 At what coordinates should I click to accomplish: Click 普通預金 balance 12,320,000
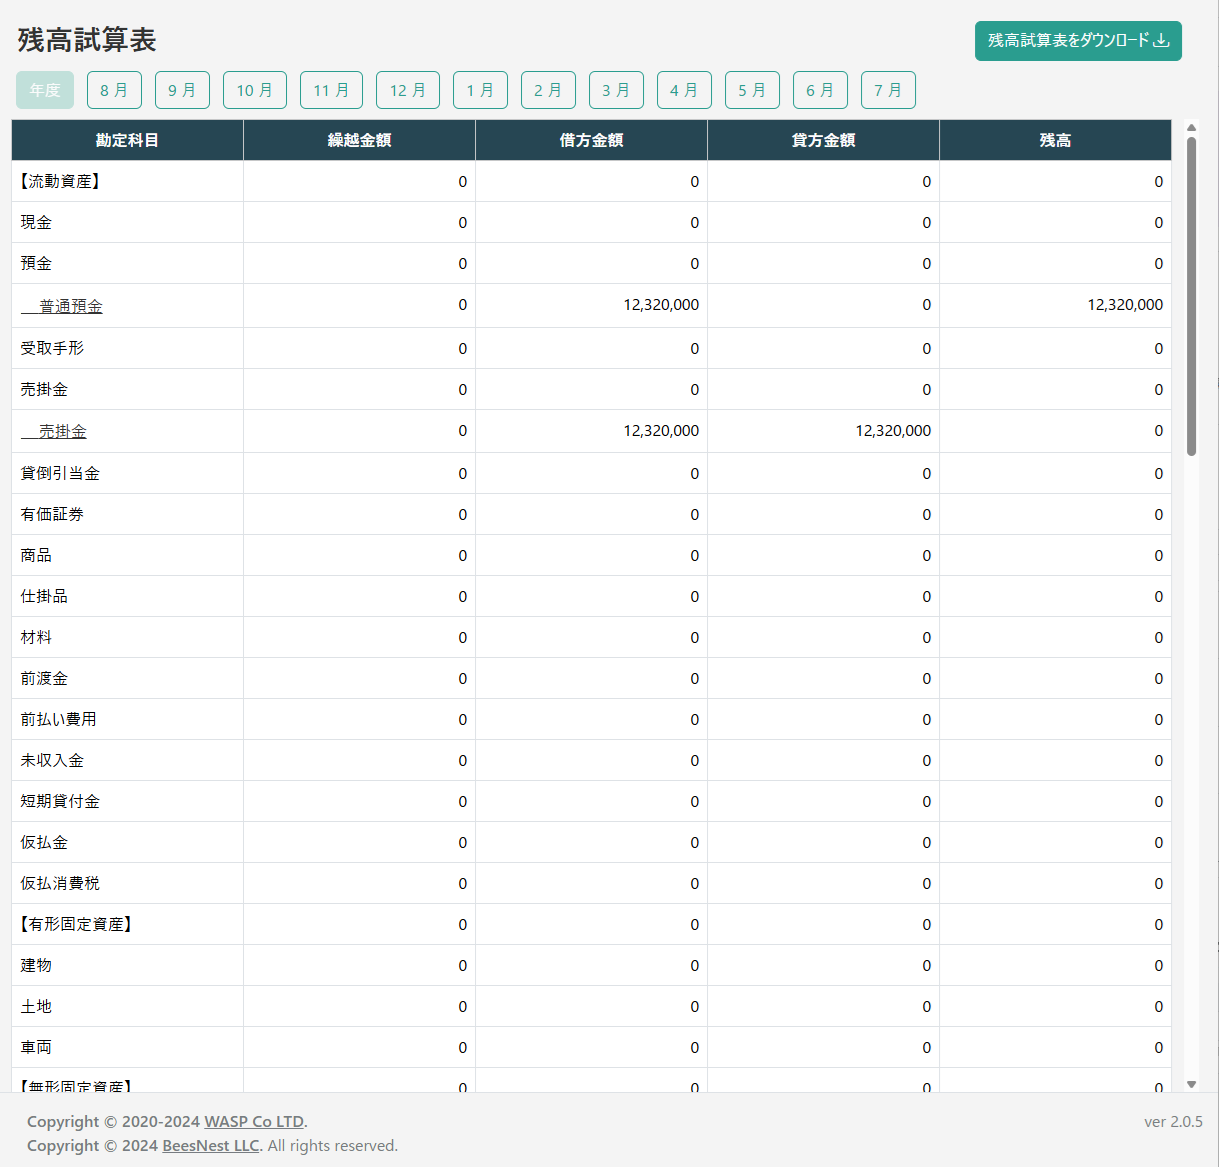[1125, 304]
